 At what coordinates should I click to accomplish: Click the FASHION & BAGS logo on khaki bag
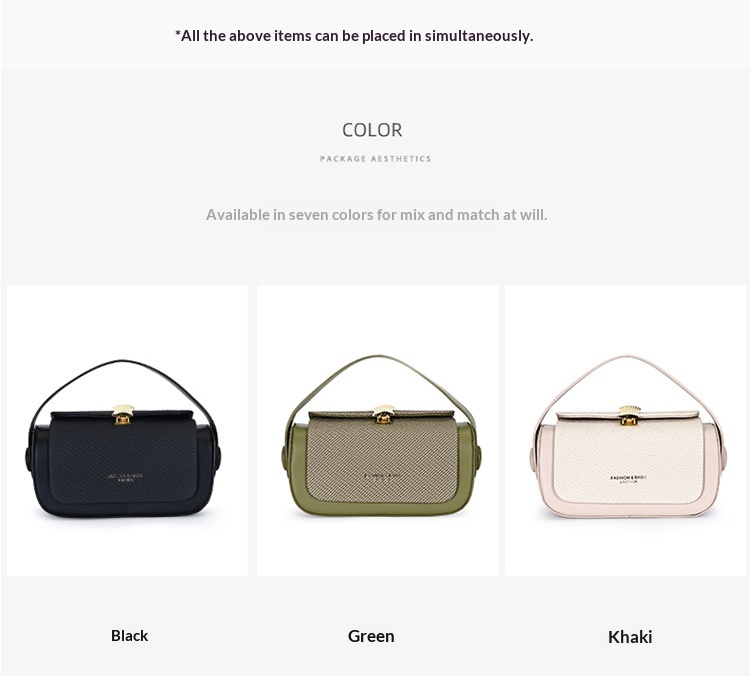(x=629, y=479)
